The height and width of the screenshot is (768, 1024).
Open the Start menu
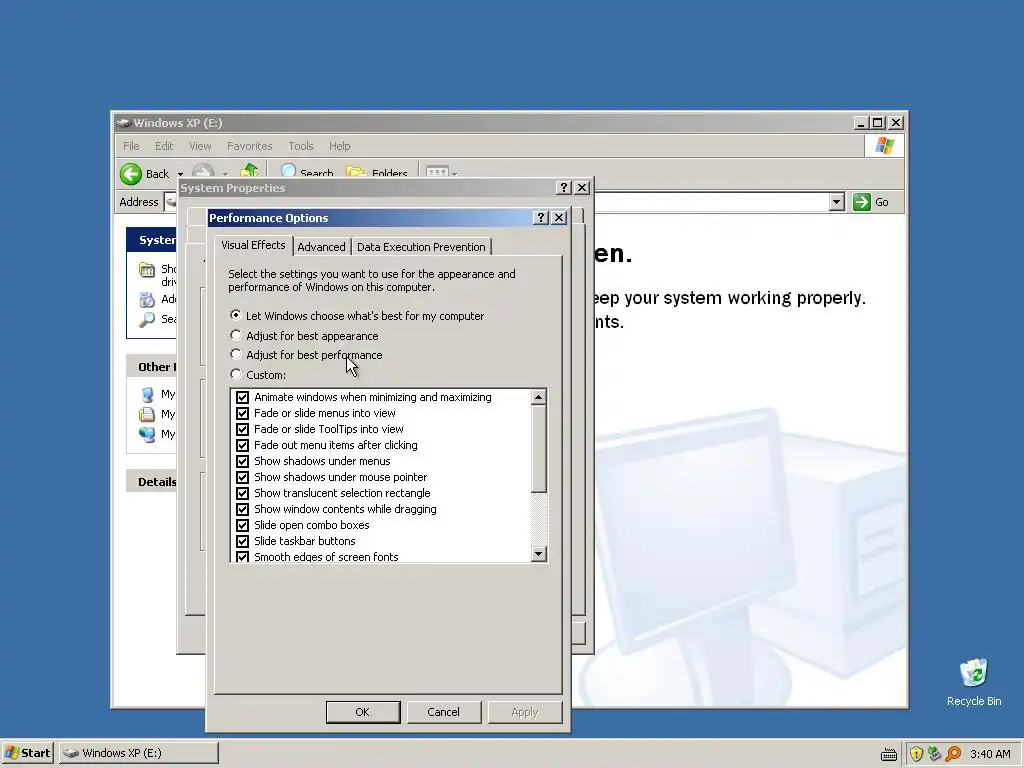coord(28,753)
